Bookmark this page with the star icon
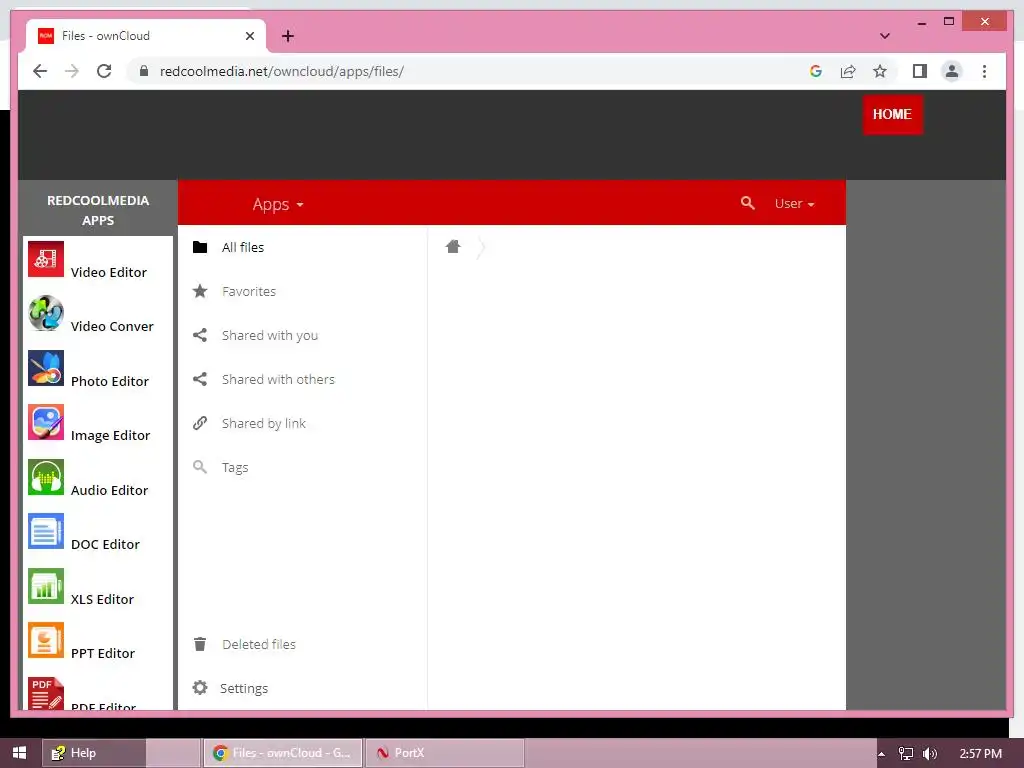 pos(880,71)
